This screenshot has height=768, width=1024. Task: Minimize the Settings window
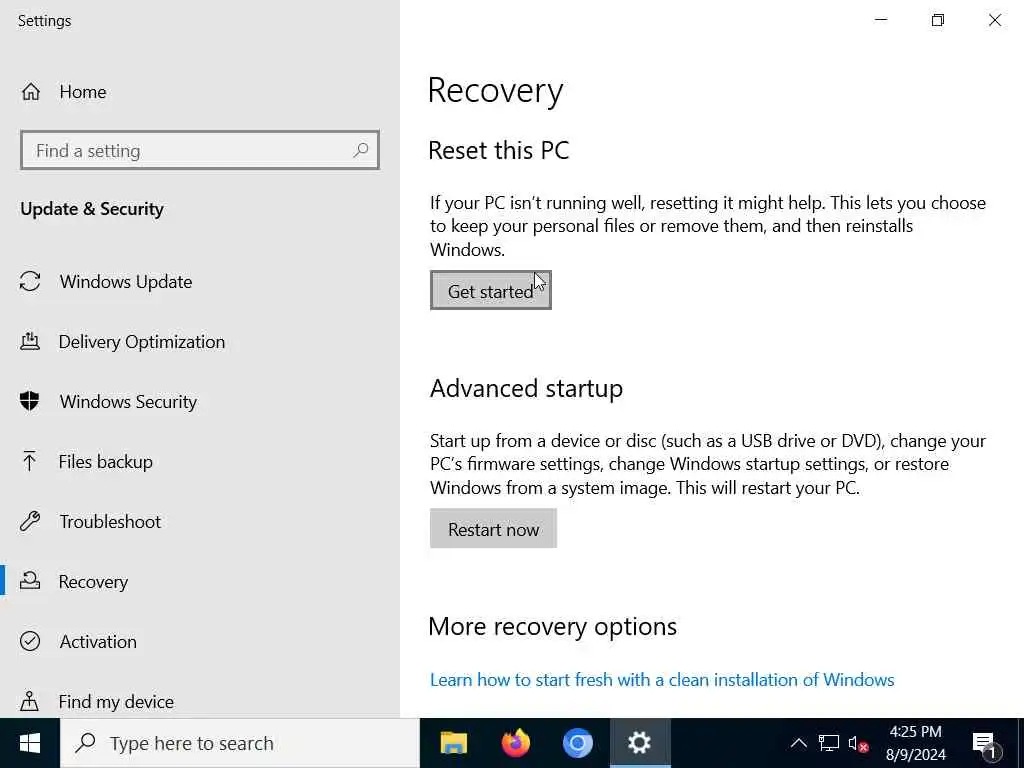(881, 20)
